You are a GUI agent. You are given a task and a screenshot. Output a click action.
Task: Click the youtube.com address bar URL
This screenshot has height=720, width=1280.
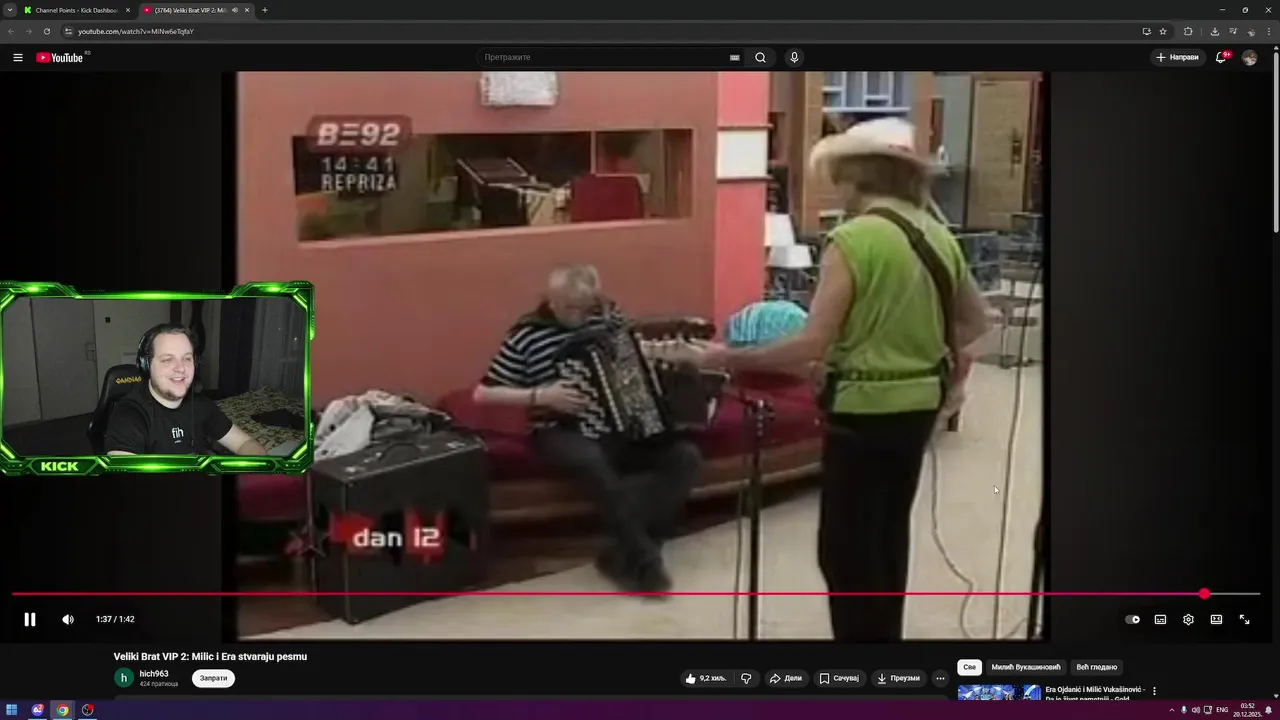[136, 31]
